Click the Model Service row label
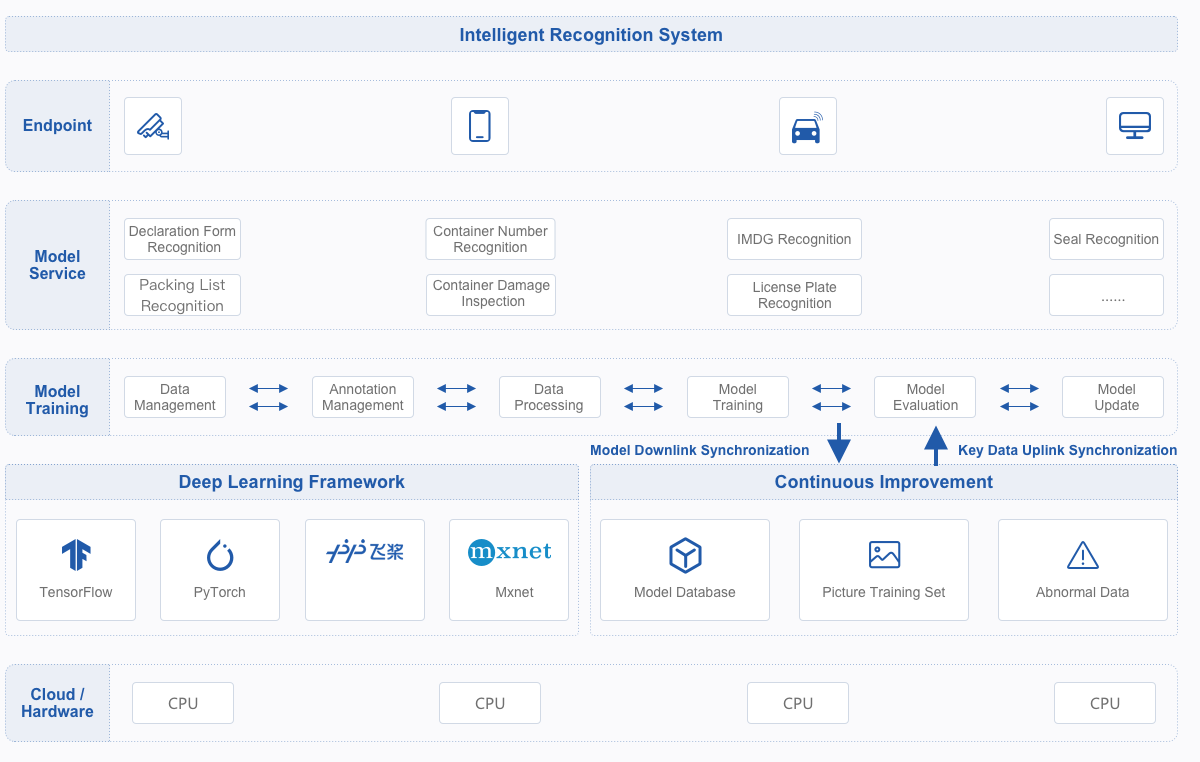This screenshot has width=1200, height=762. pyautogui.click(x=58, y=265)
